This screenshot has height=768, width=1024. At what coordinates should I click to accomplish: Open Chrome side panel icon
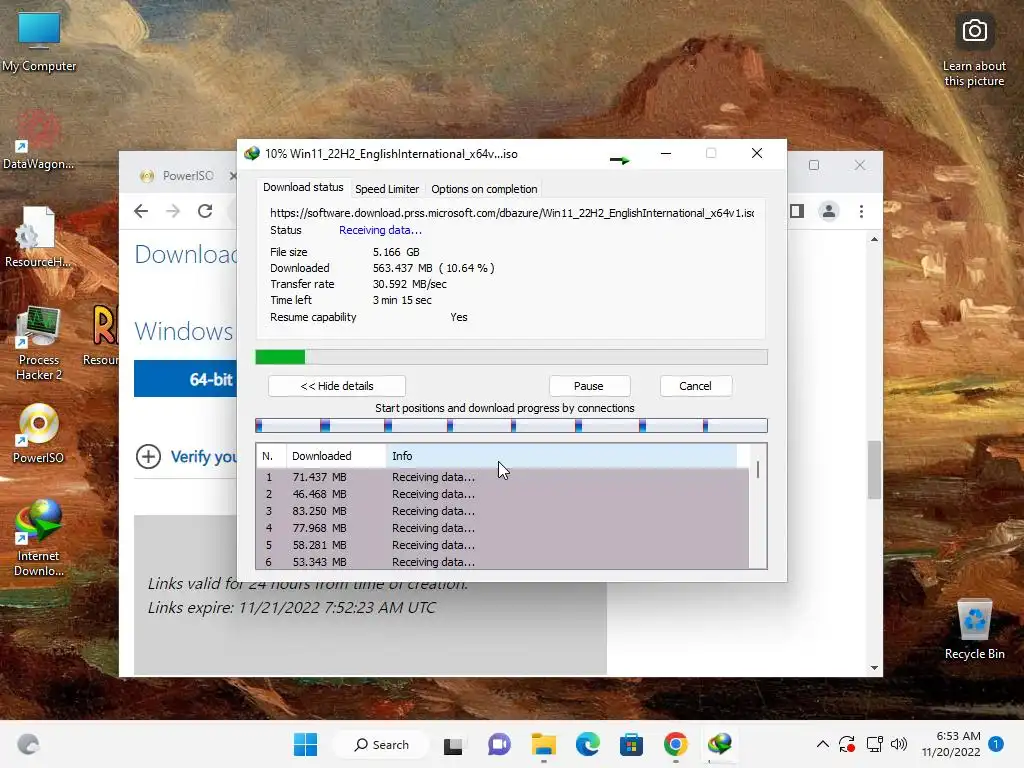pos(797,211)
